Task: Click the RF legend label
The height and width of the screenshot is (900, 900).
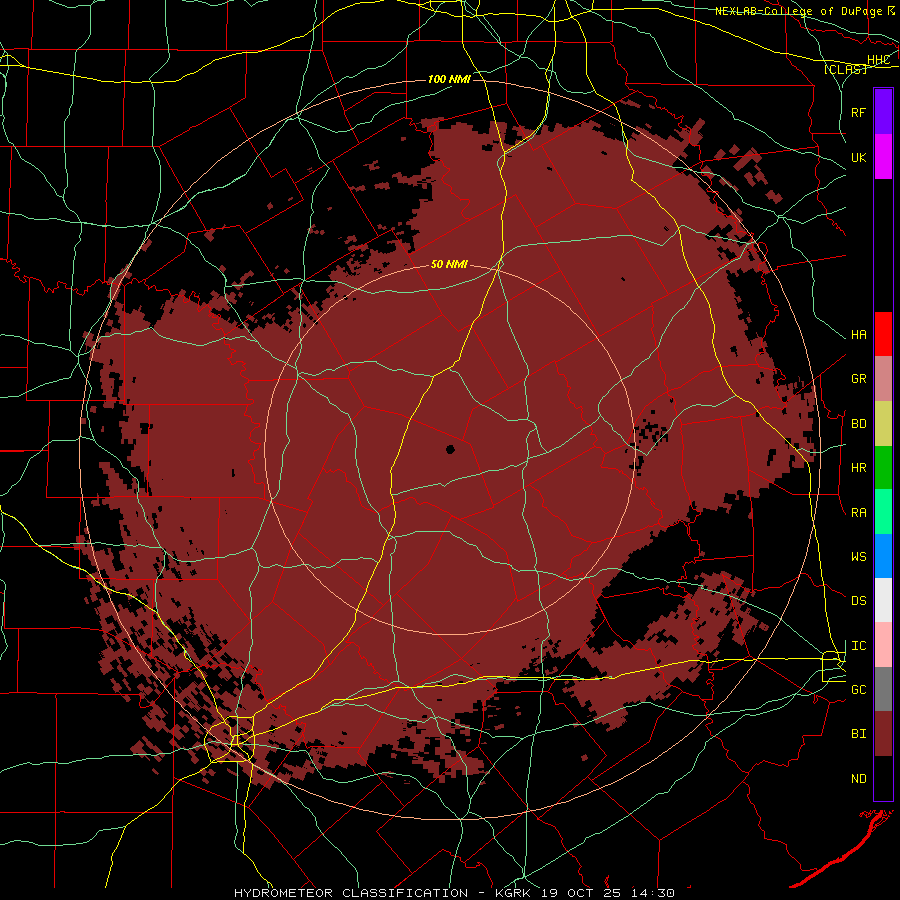Action: (859, 112)
